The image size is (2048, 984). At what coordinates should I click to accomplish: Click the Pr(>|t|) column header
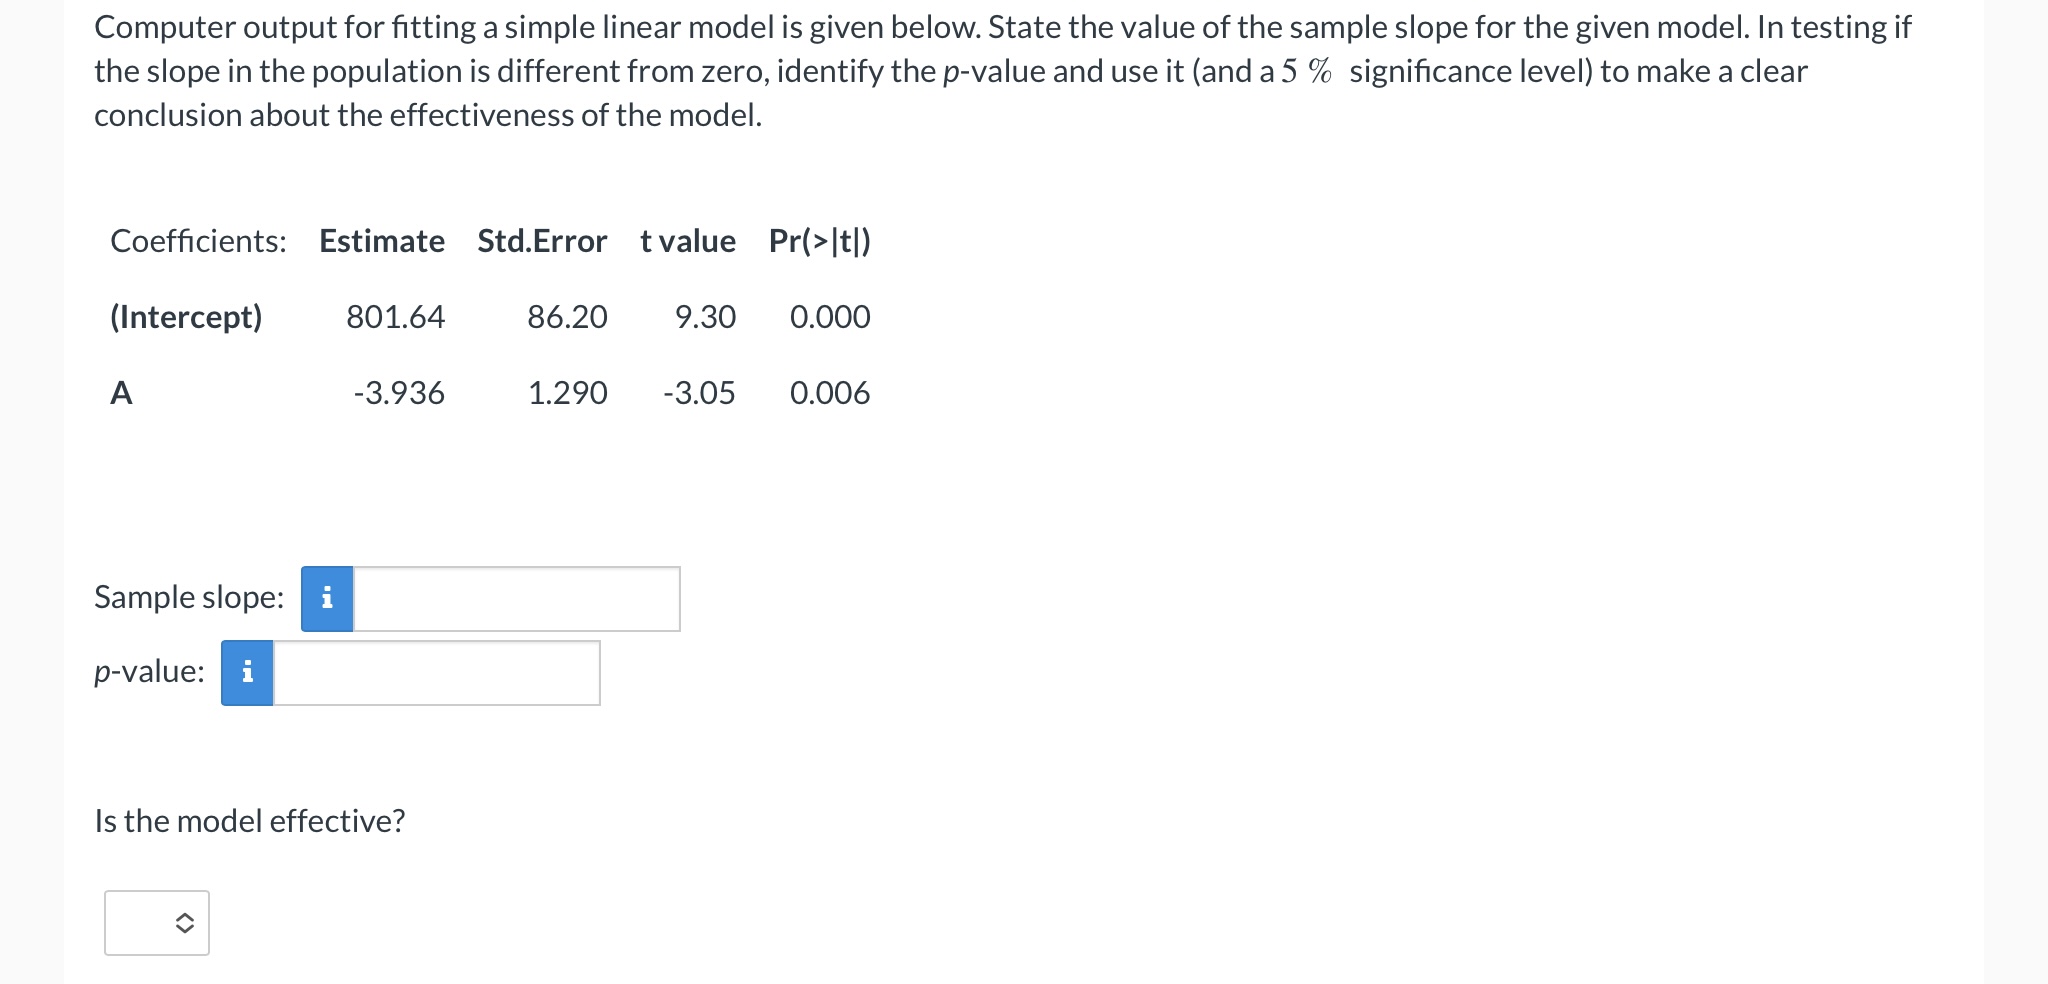click(x=818, y=240)
